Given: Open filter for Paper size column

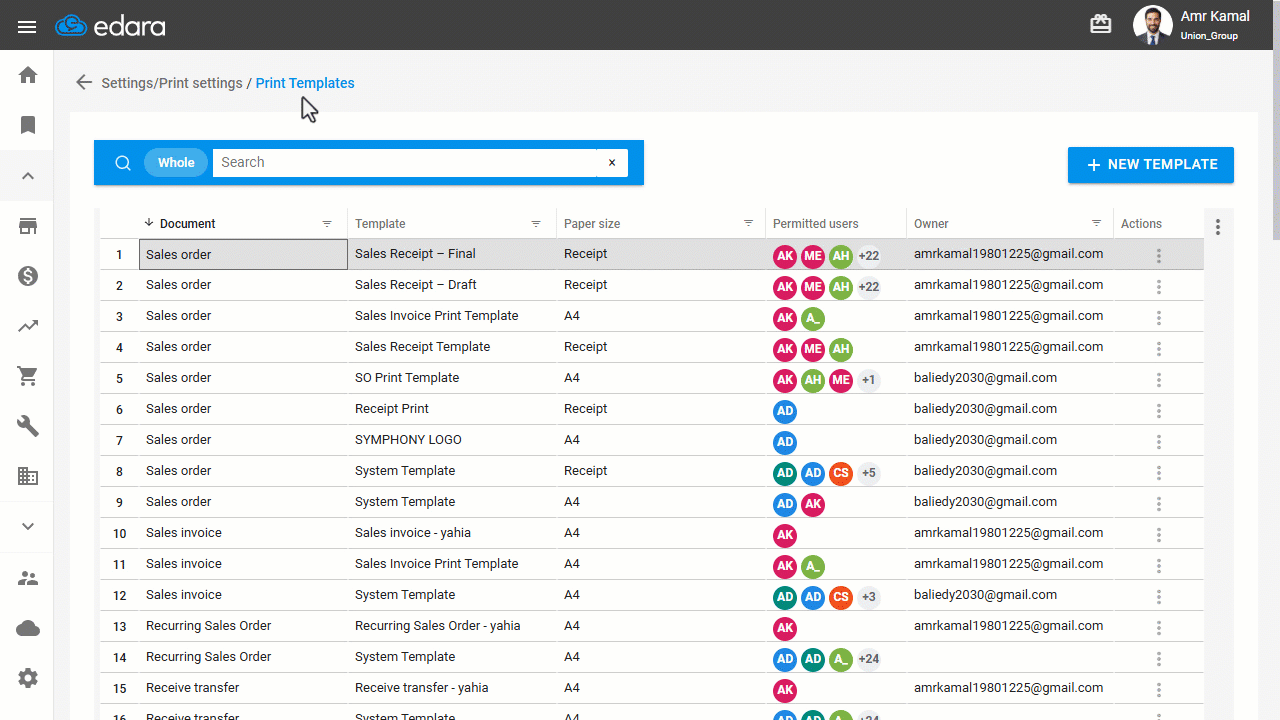Looking at the screenshot, I should 749,224.
